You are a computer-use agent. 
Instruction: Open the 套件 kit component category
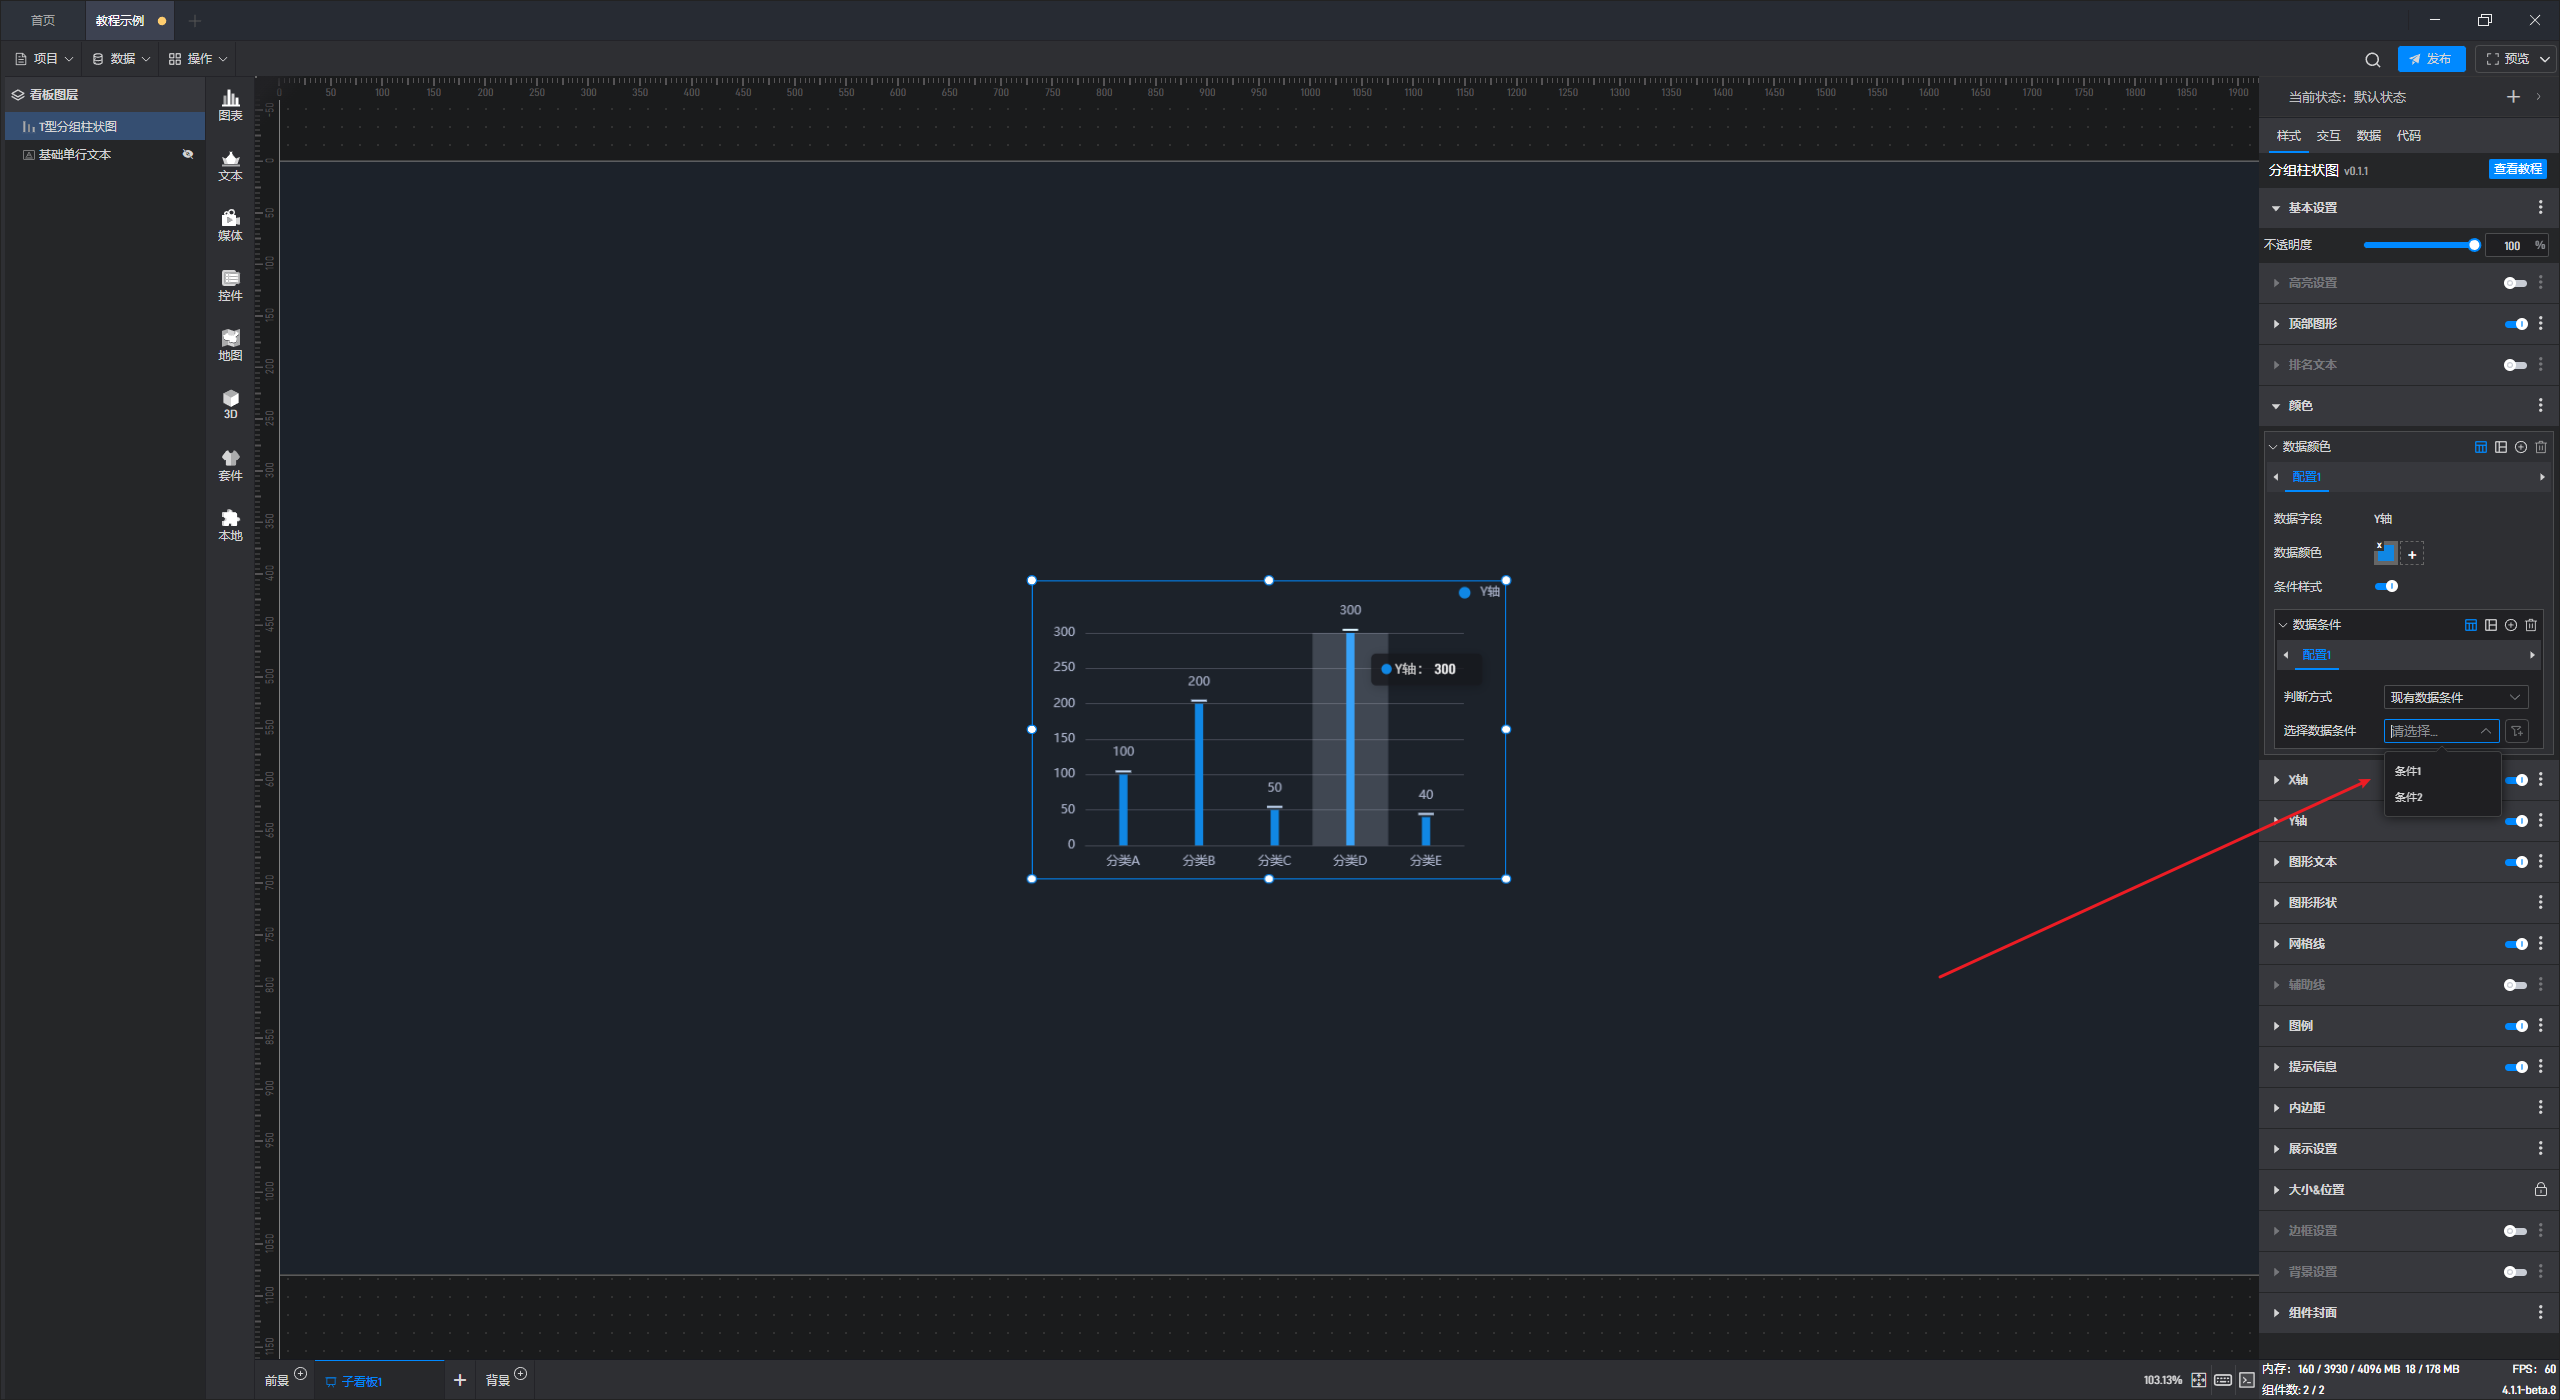point(230,464)
